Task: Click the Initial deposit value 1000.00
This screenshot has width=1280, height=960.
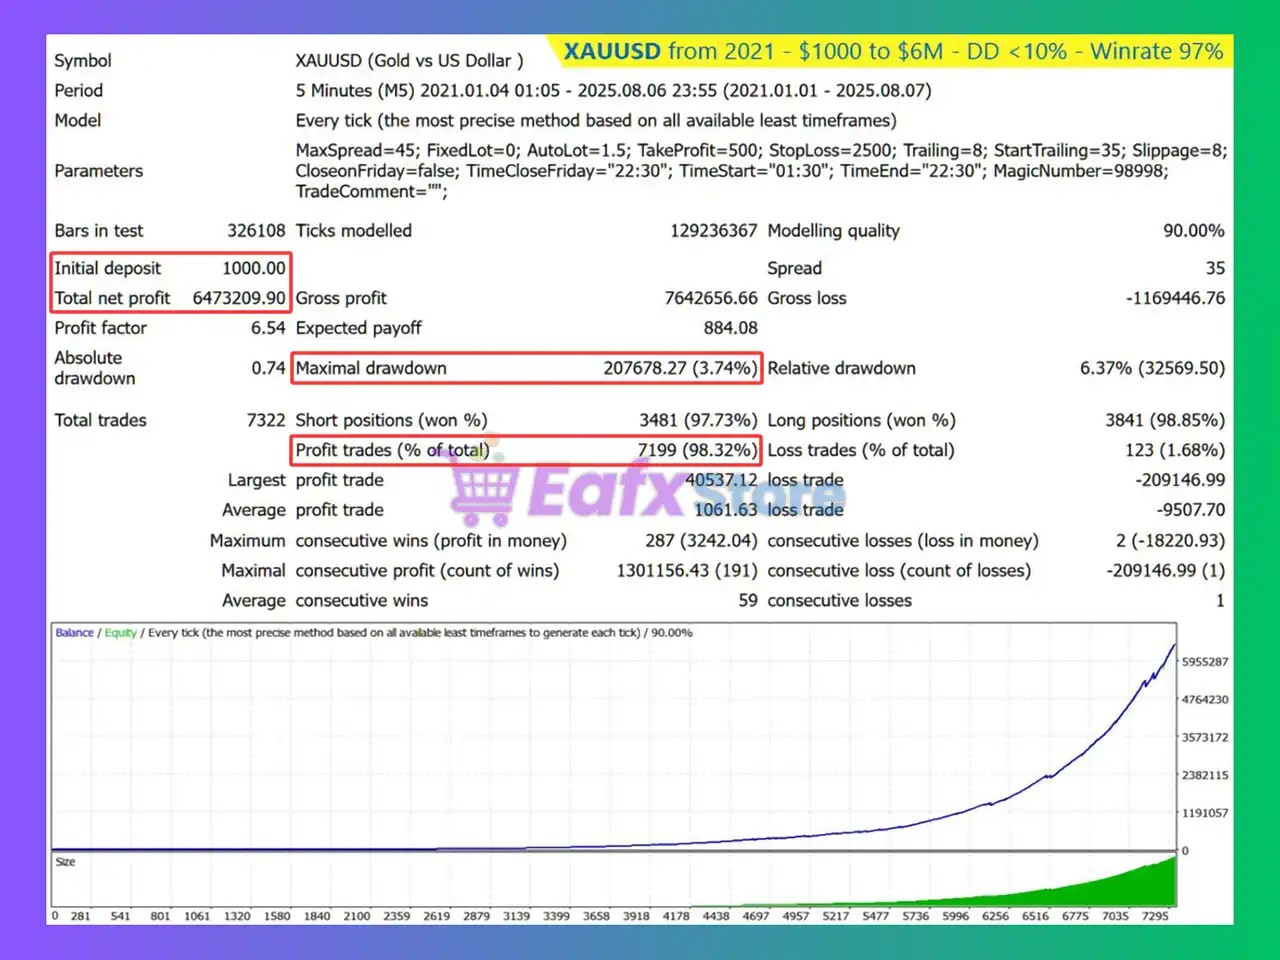Action: (x=253, y=268)
